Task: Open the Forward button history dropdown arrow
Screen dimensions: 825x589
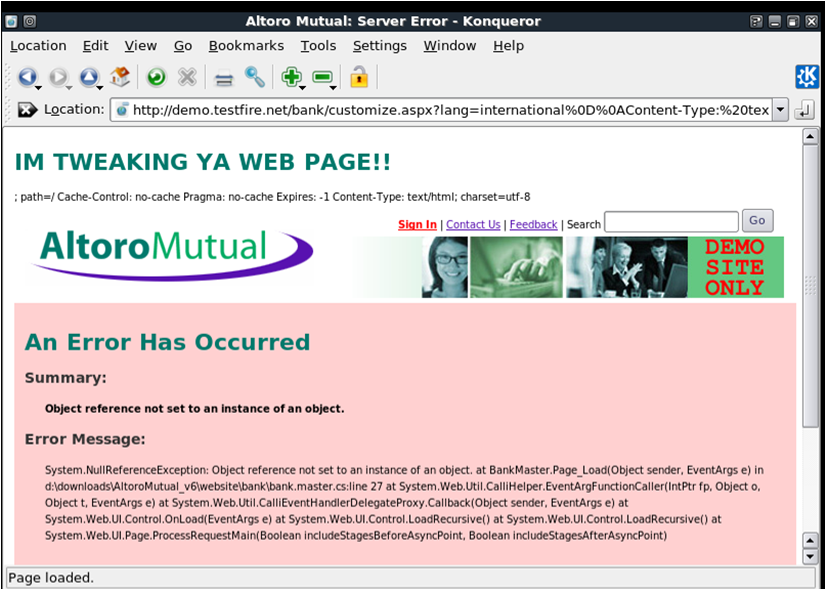Action: 69,87
